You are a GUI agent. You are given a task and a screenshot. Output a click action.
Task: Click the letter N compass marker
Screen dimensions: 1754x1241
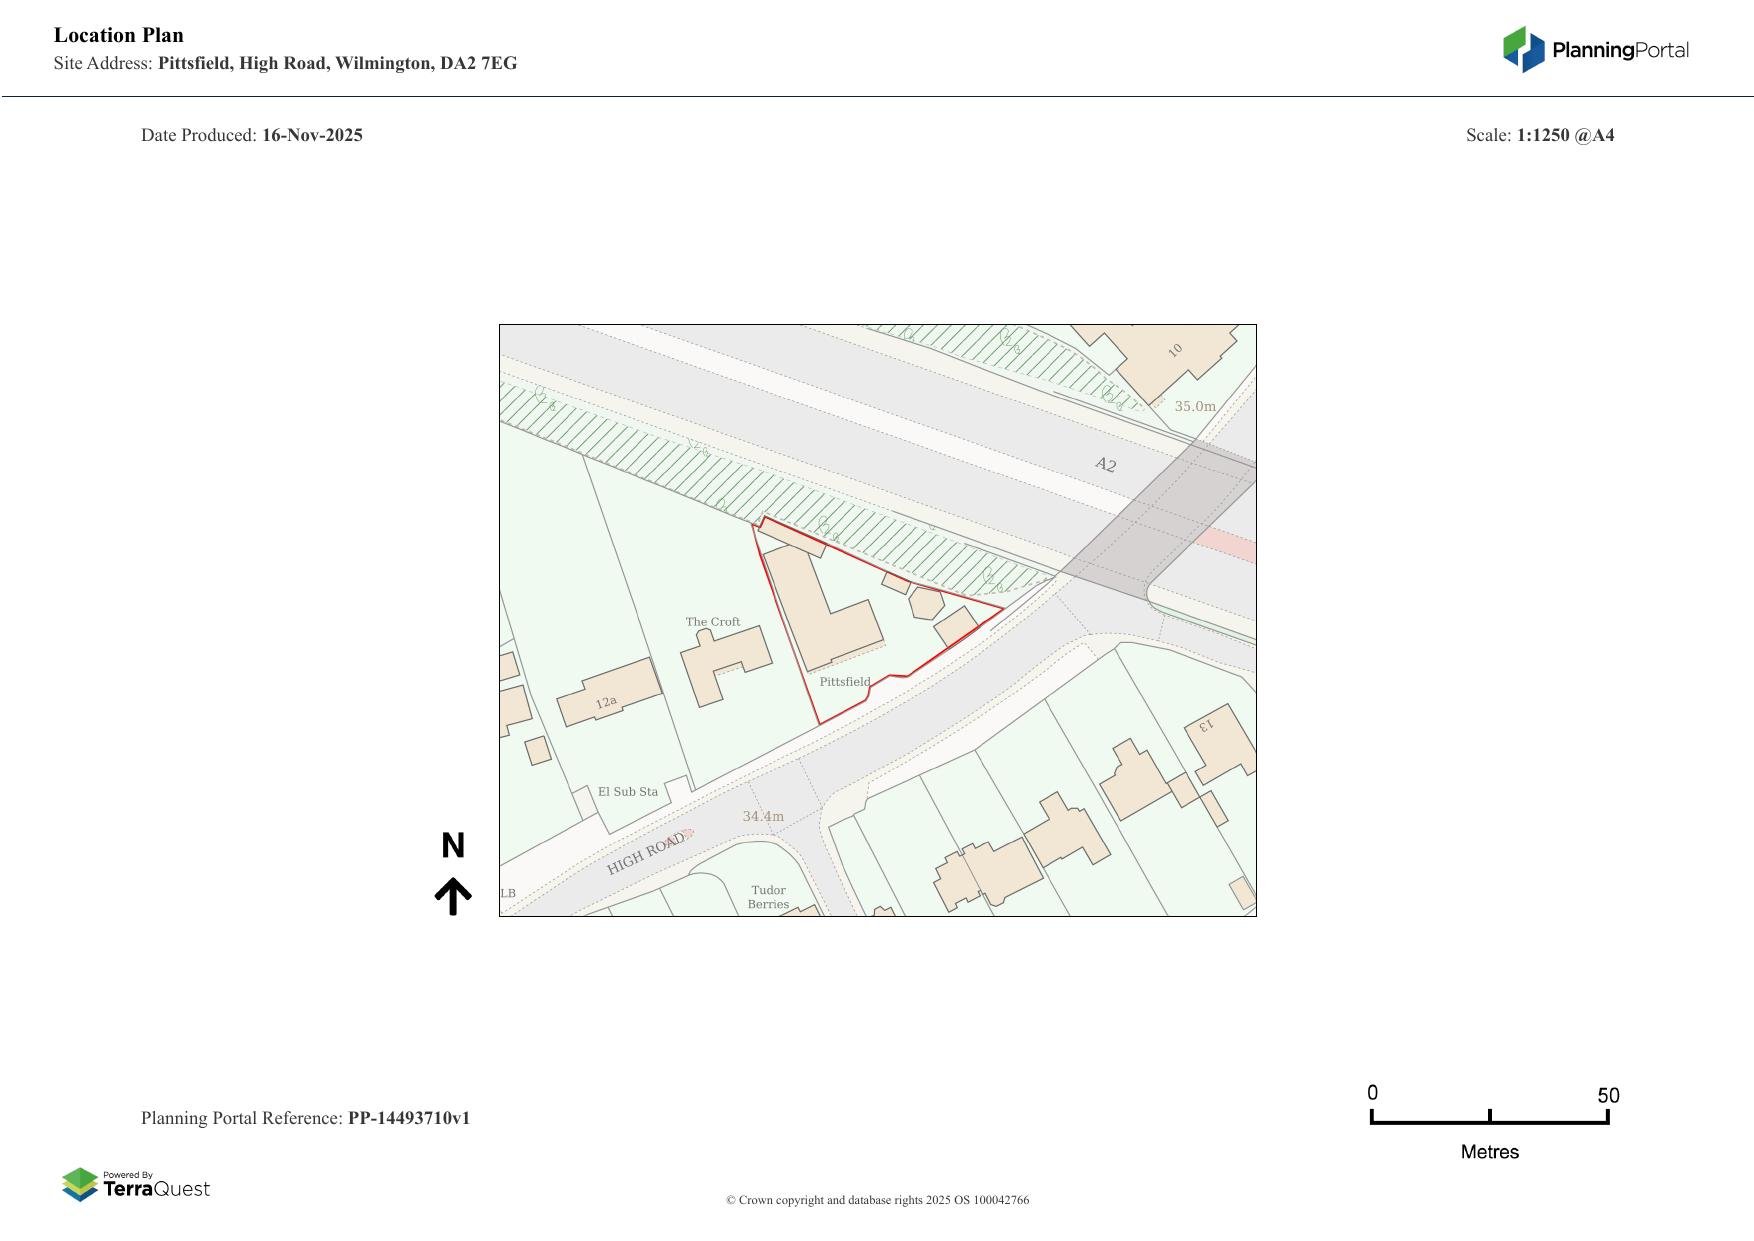(453, 846)
